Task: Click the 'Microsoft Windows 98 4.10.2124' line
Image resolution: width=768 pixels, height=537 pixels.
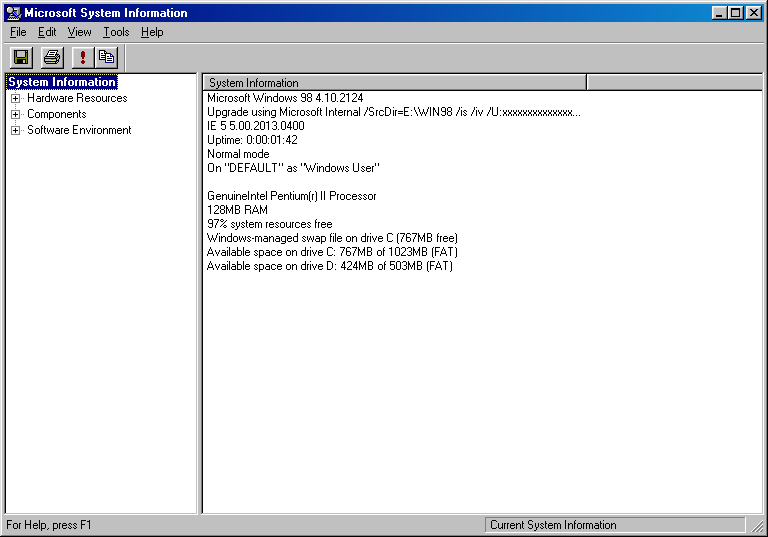Action: (285, 98)
